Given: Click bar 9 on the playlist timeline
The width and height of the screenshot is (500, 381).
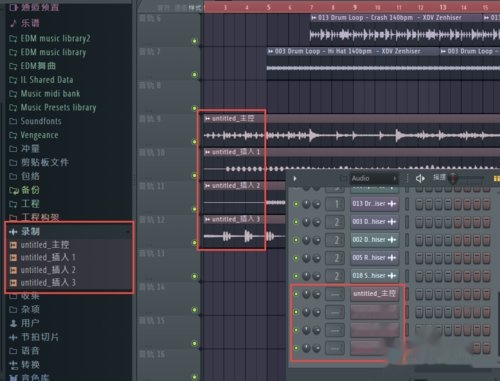Looking at the screenshot, I should [x=355, y=7].
